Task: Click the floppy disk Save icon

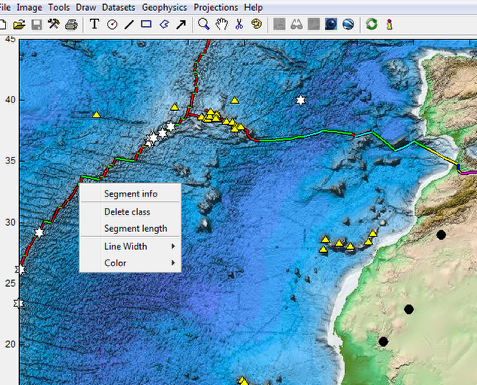Action: (37, 24)
